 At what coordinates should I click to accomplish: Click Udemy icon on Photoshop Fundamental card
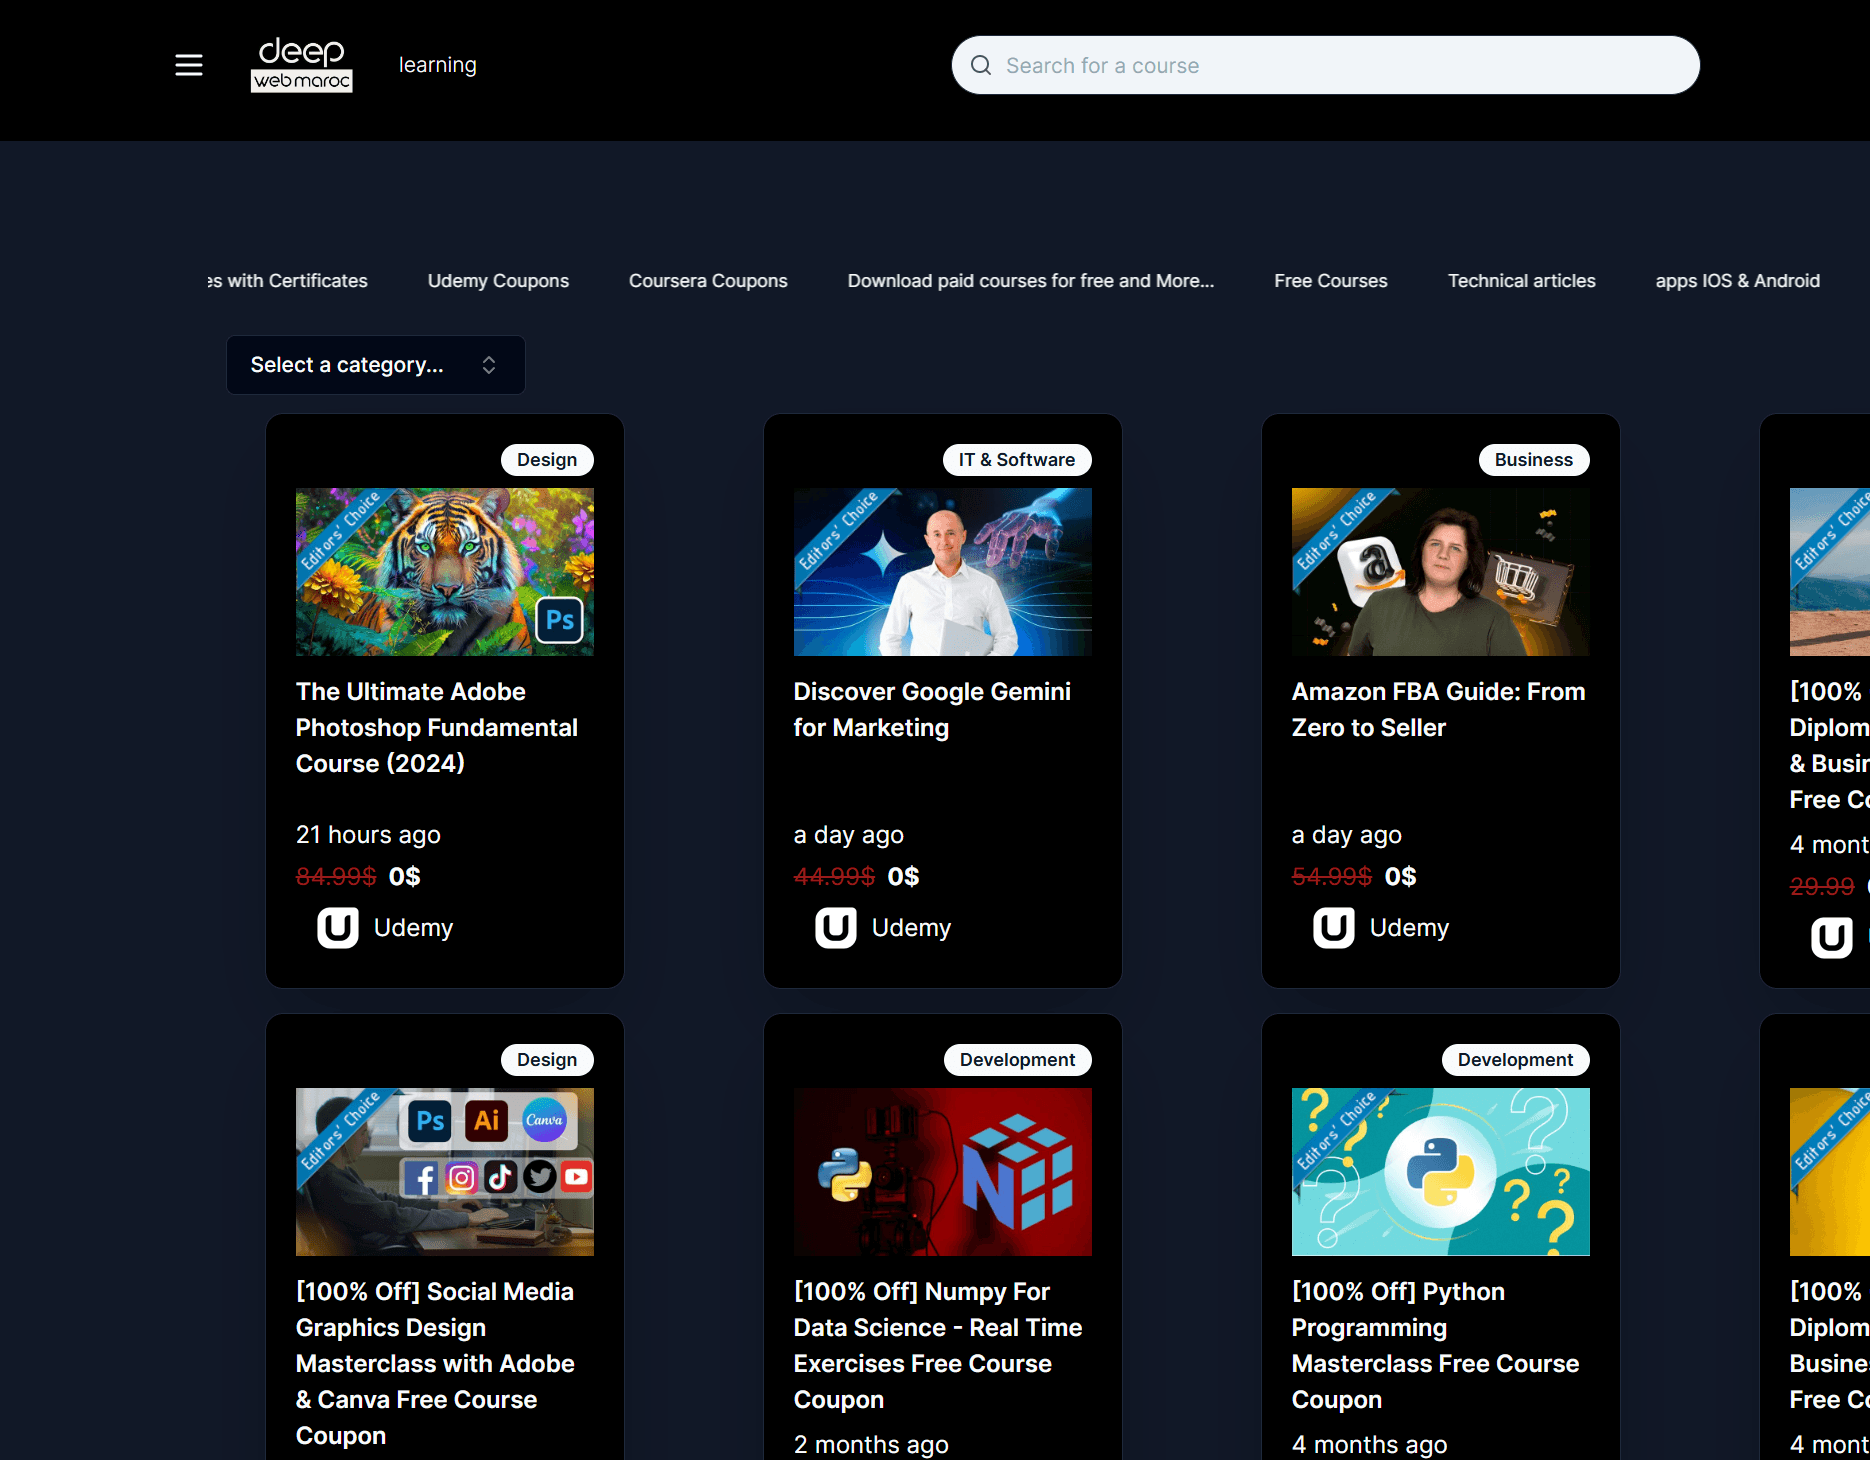tap(338, 928)
